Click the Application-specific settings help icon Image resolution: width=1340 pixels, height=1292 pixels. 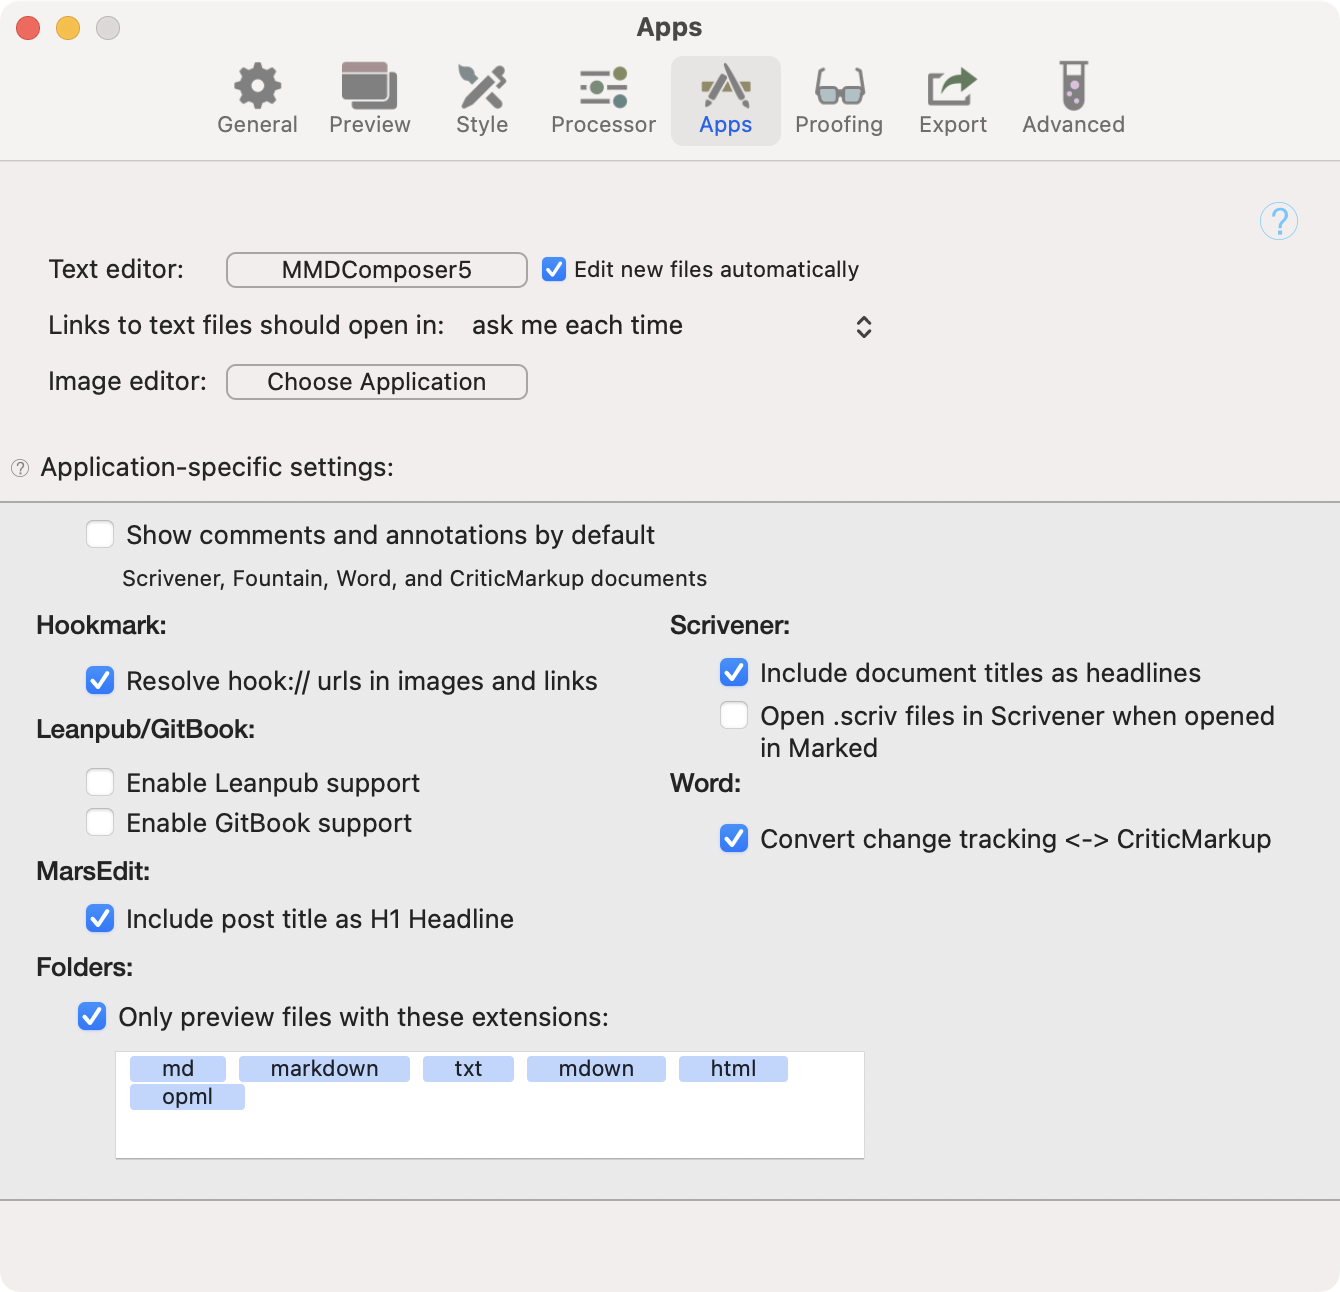coord(20,468)
